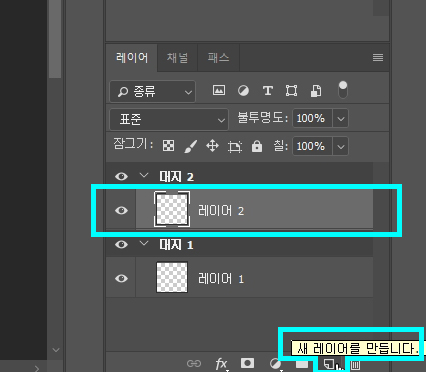Filter layers by type layers icon
Viewport: 426px width, 372px height.
pyautogui.click(x=268, y=90)
